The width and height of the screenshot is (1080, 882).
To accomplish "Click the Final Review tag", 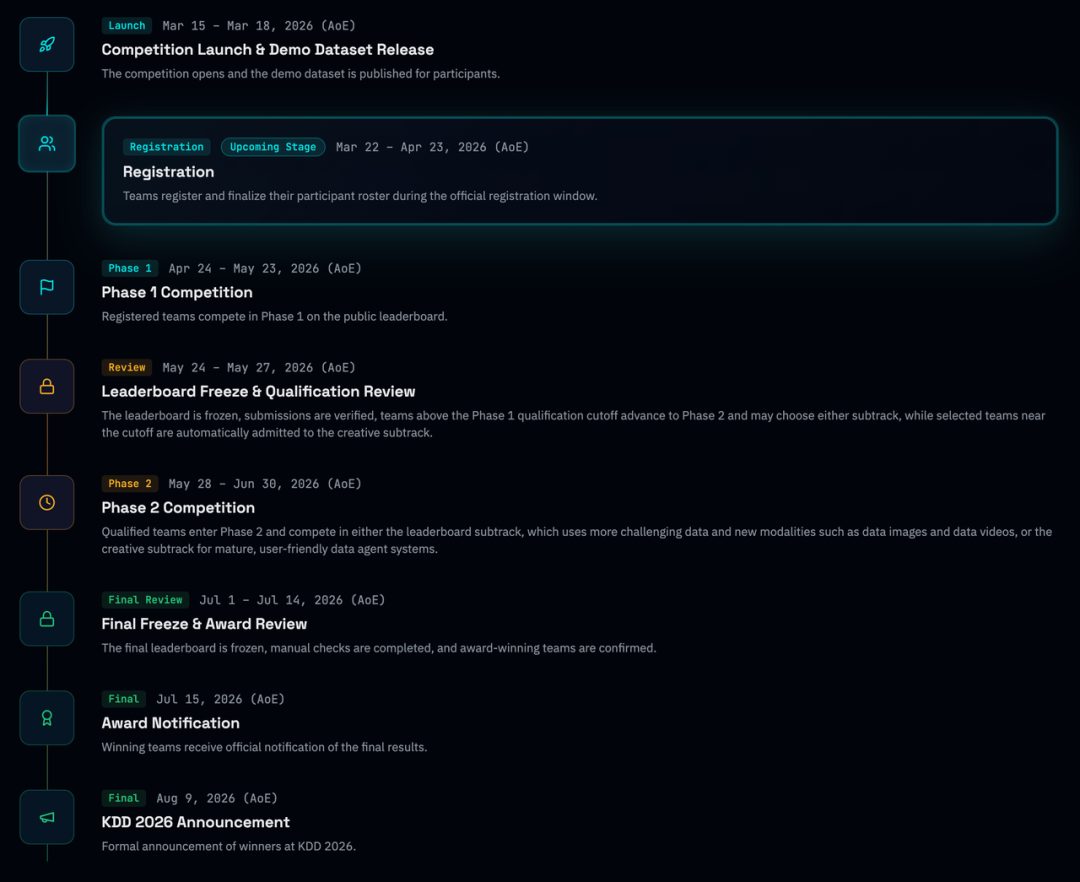I will [146, 600].
